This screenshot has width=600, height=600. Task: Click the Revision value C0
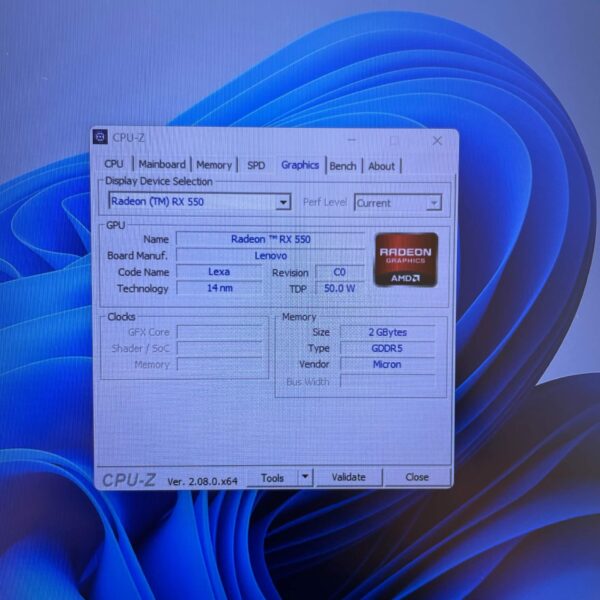pyautogui.click(x=340, y=272)
